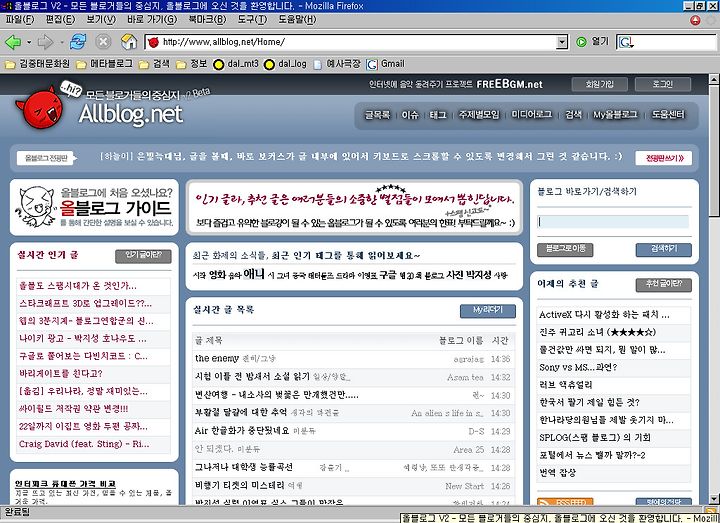720x523 pixels.
Task: Select 글목록 in site navigation
Action: [377, 115]
